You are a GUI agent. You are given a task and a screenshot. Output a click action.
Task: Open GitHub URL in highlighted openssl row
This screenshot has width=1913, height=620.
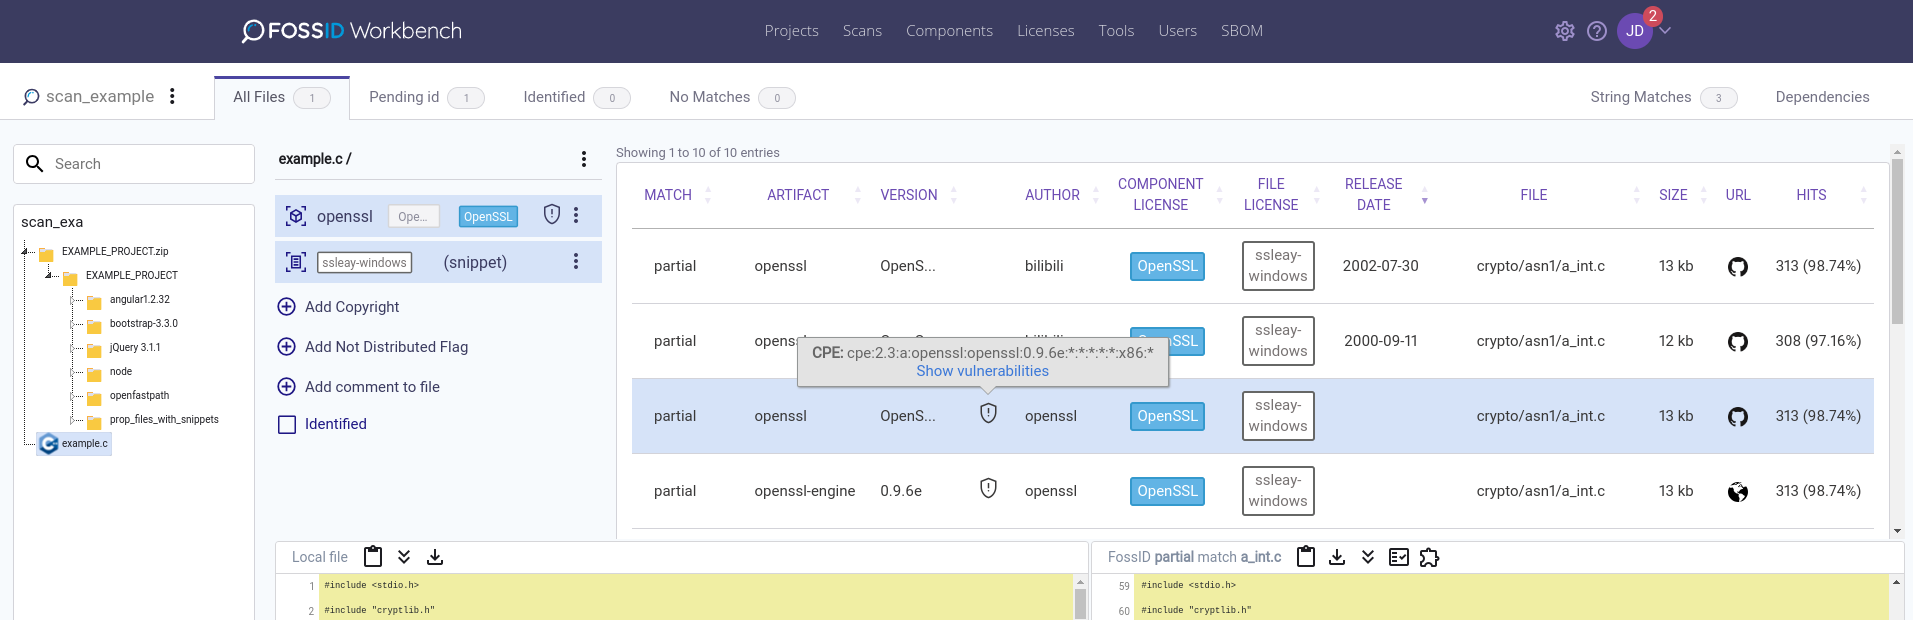[1738, 416]
